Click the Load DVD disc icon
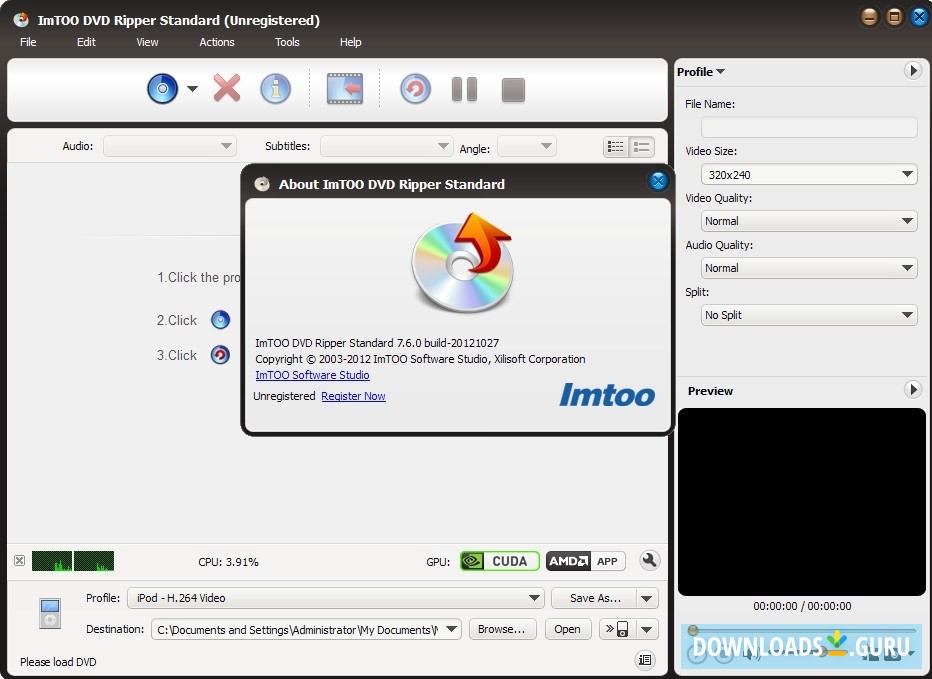 point(162,89)
